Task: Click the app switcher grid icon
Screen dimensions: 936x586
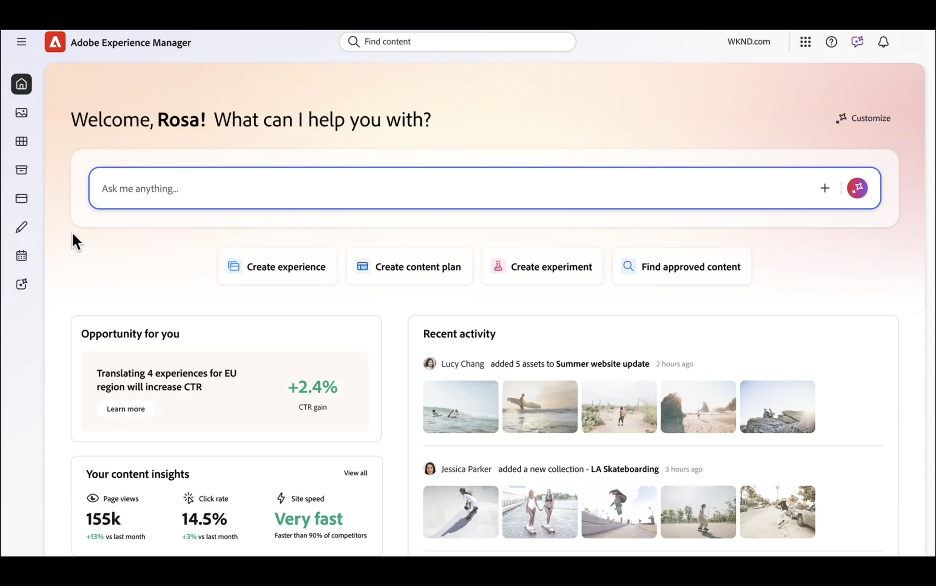Action: pyautogui.click(x=805, y=42)
